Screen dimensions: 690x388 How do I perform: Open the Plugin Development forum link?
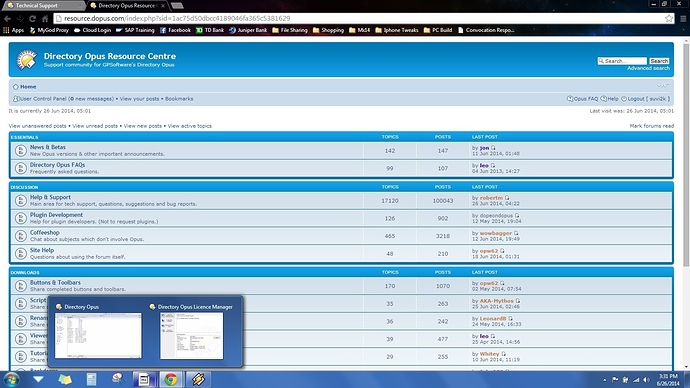56,215
